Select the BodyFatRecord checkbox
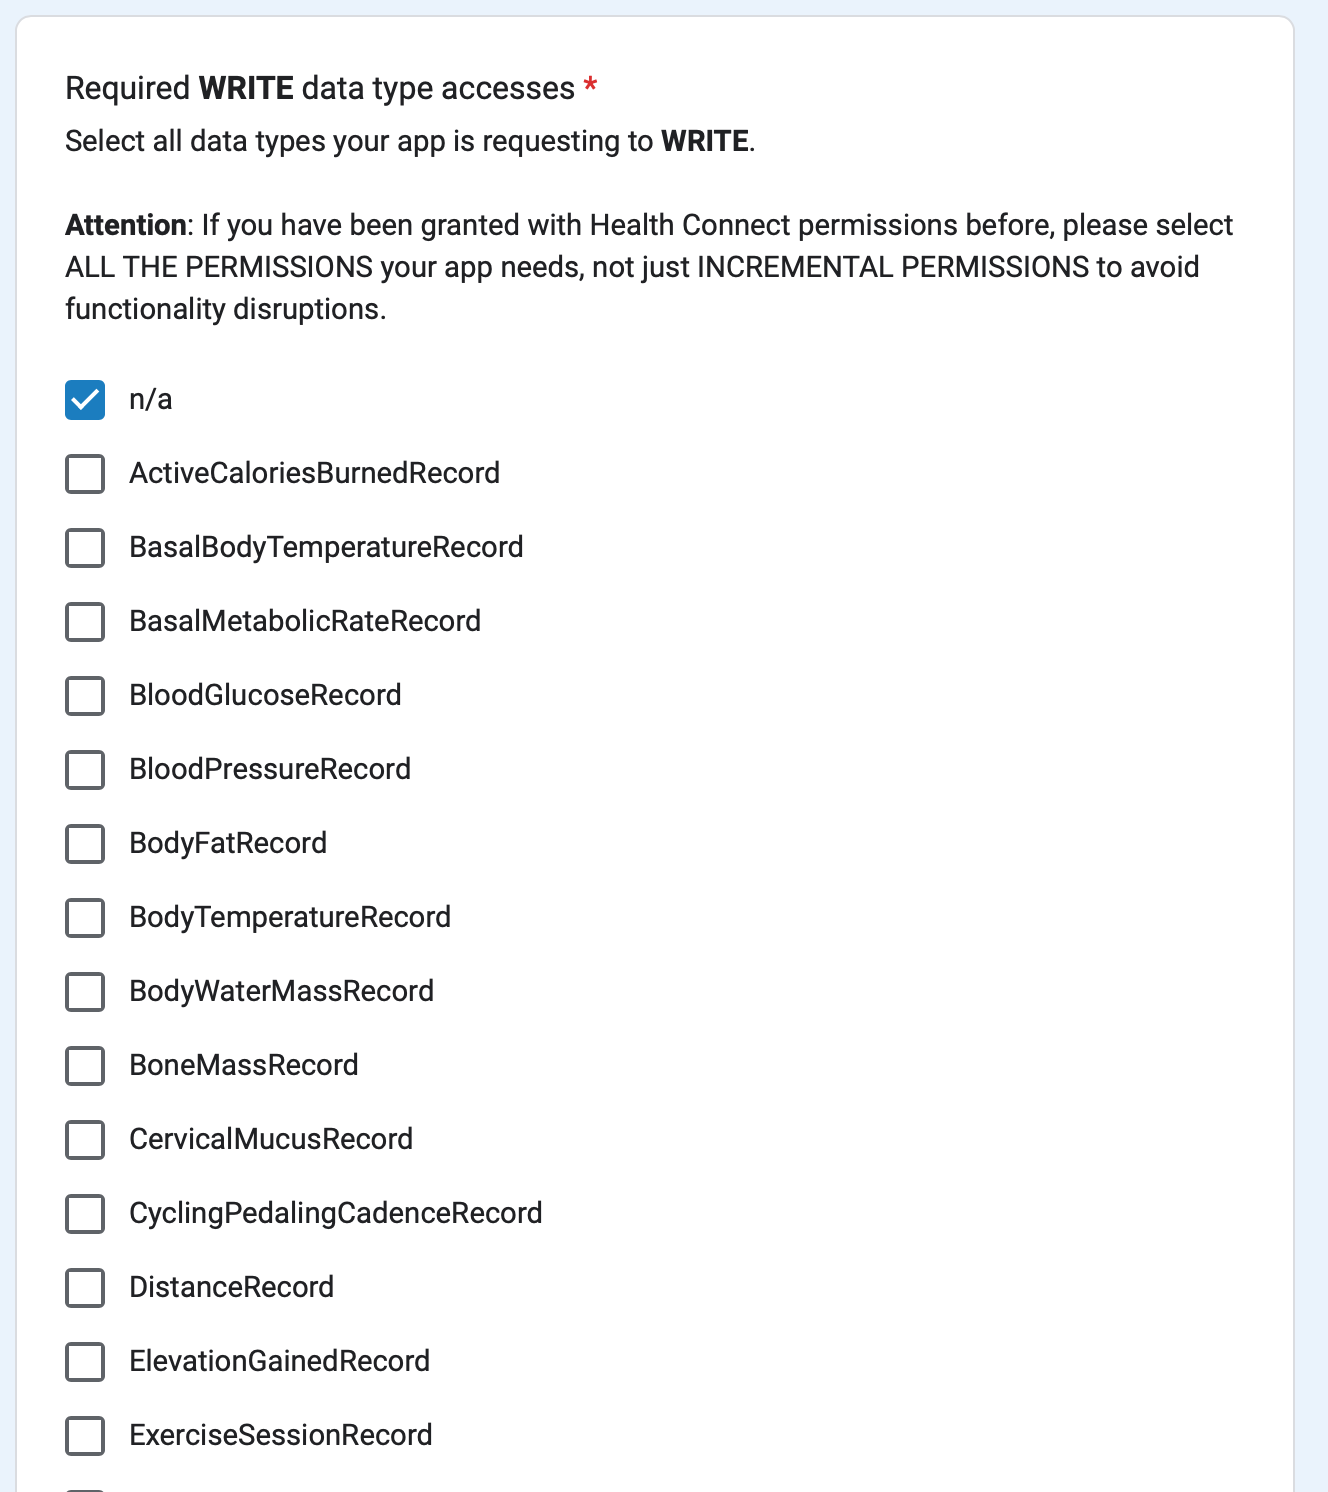This screenshot has width=1328, height=1492. click(85, 844)
